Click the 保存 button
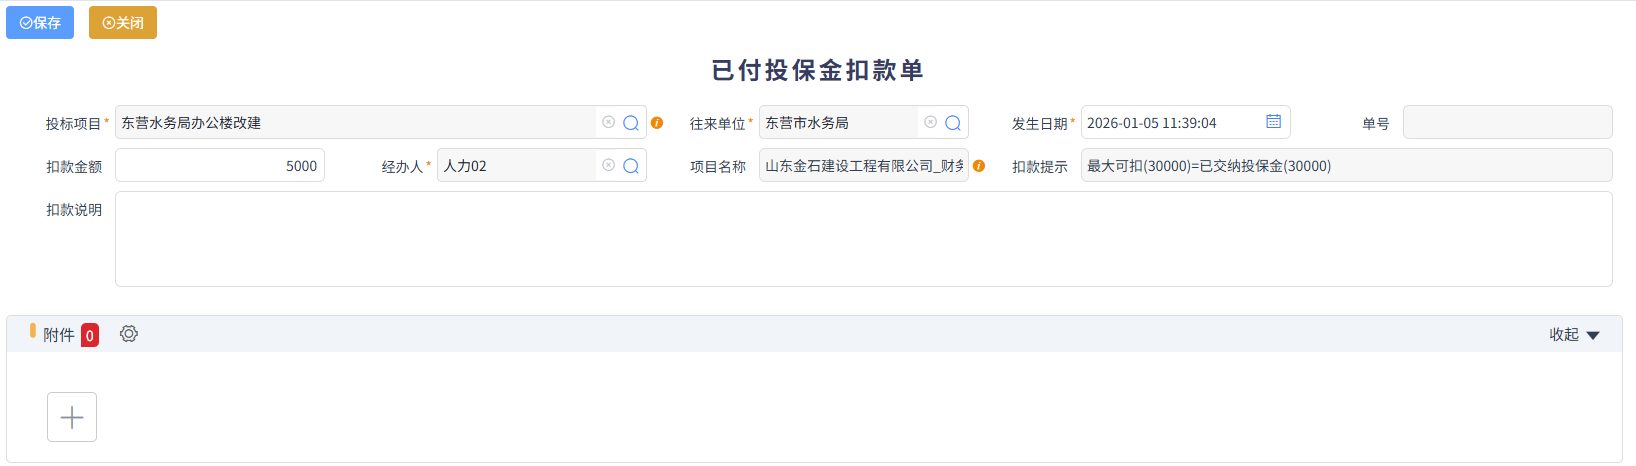The image size is (1636, 466). pyautogui.click(x=40, y=23)
